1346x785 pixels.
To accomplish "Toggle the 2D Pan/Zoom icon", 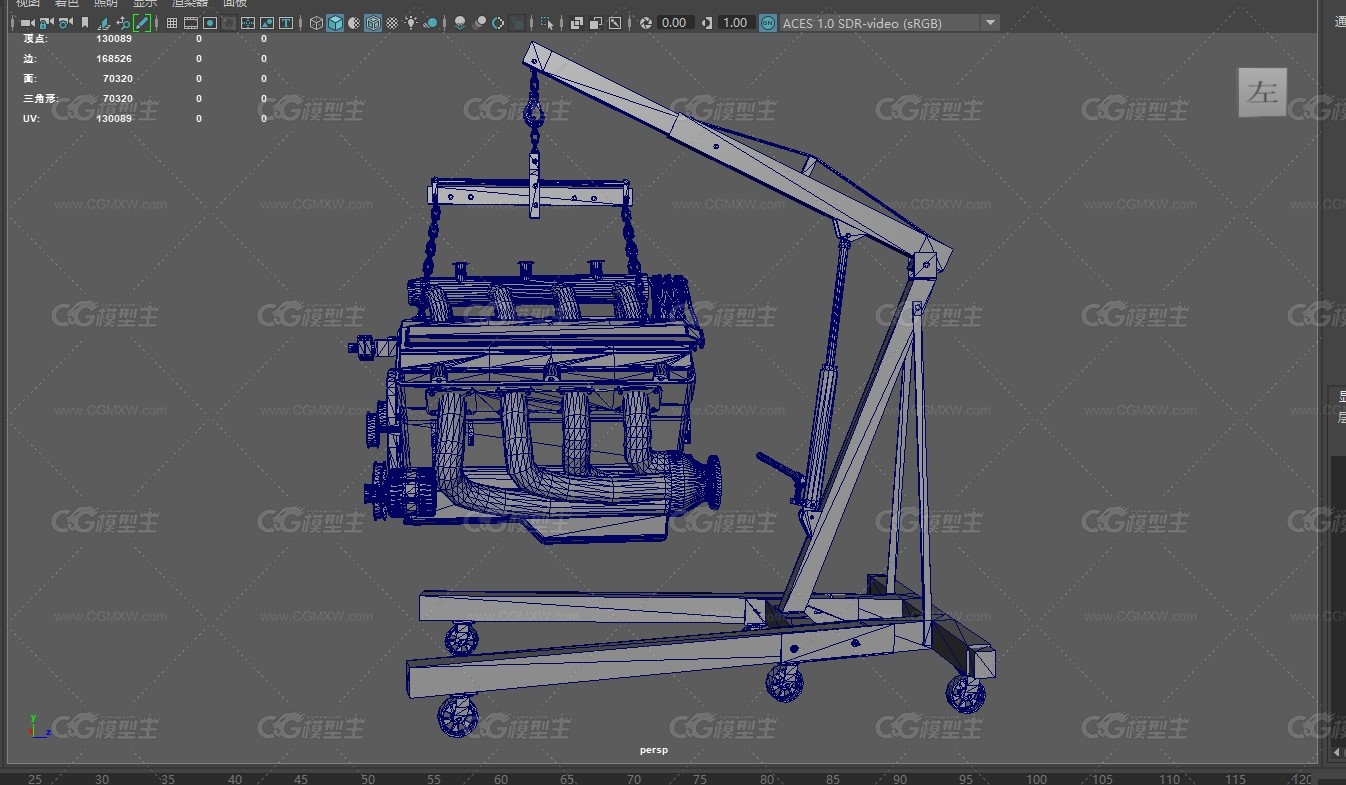I will point(123,22).
